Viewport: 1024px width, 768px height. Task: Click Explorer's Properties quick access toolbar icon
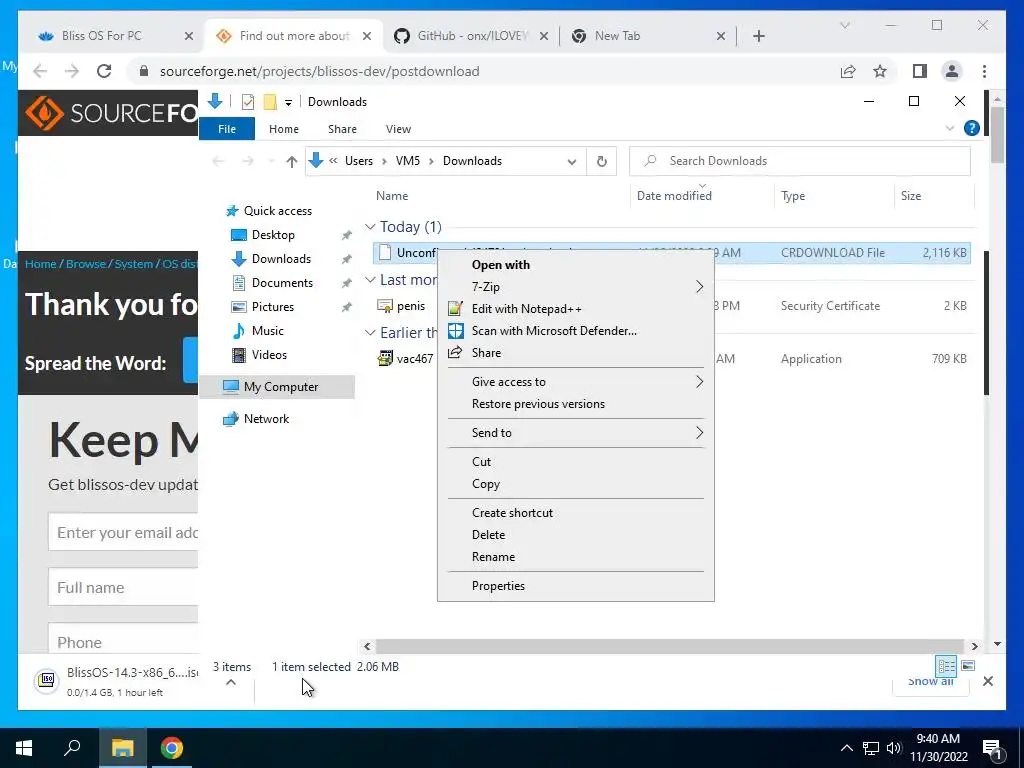248,102
